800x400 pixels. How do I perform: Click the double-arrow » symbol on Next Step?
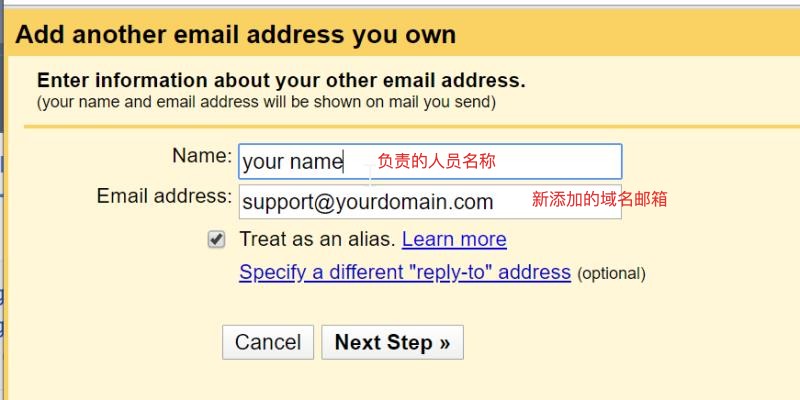[x=444, y=343]
